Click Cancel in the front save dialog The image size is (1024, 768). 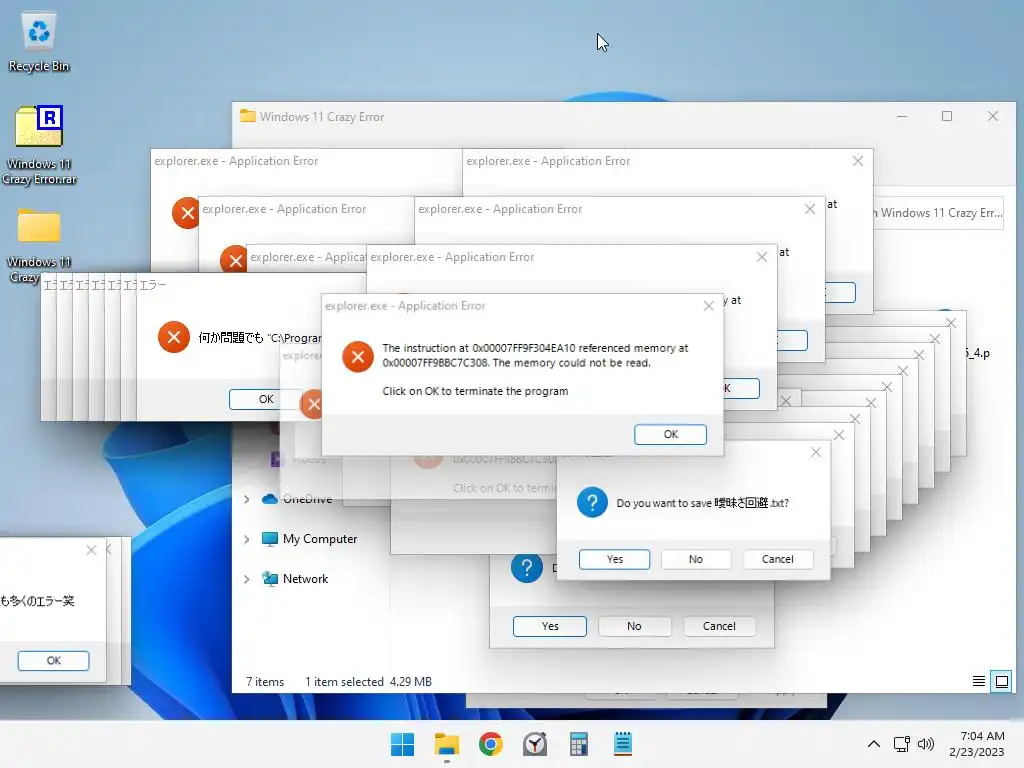[x=777, y=559]
